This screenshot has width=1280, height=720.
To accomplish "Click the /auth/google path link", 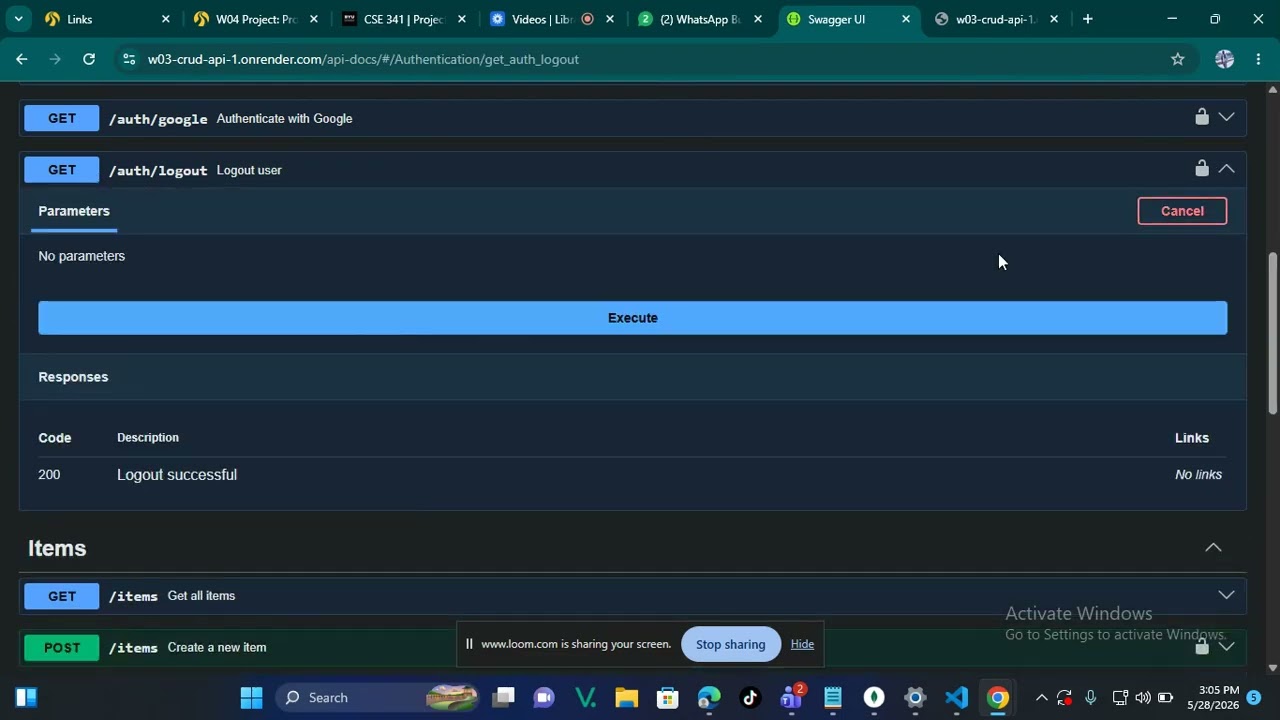I will point(158,119).
